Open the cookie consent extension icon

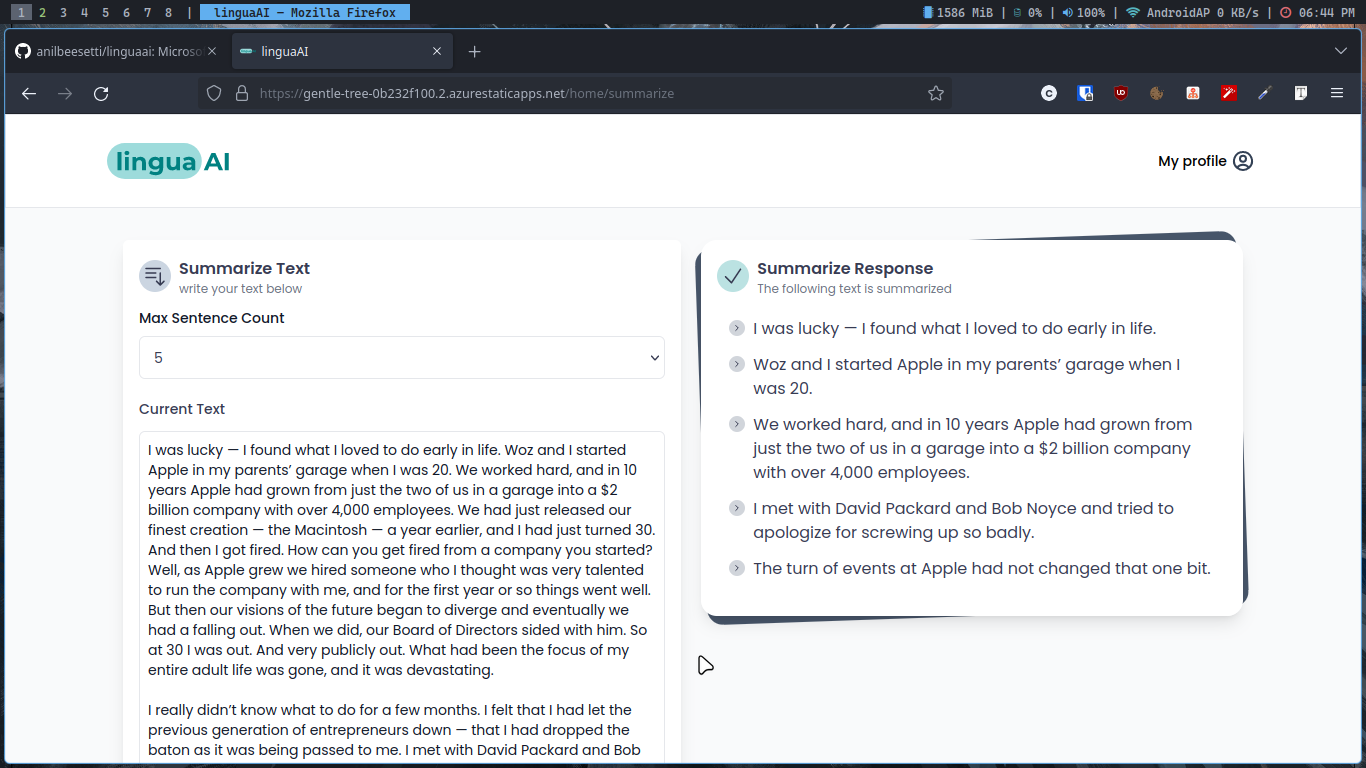click(1156, 92)
